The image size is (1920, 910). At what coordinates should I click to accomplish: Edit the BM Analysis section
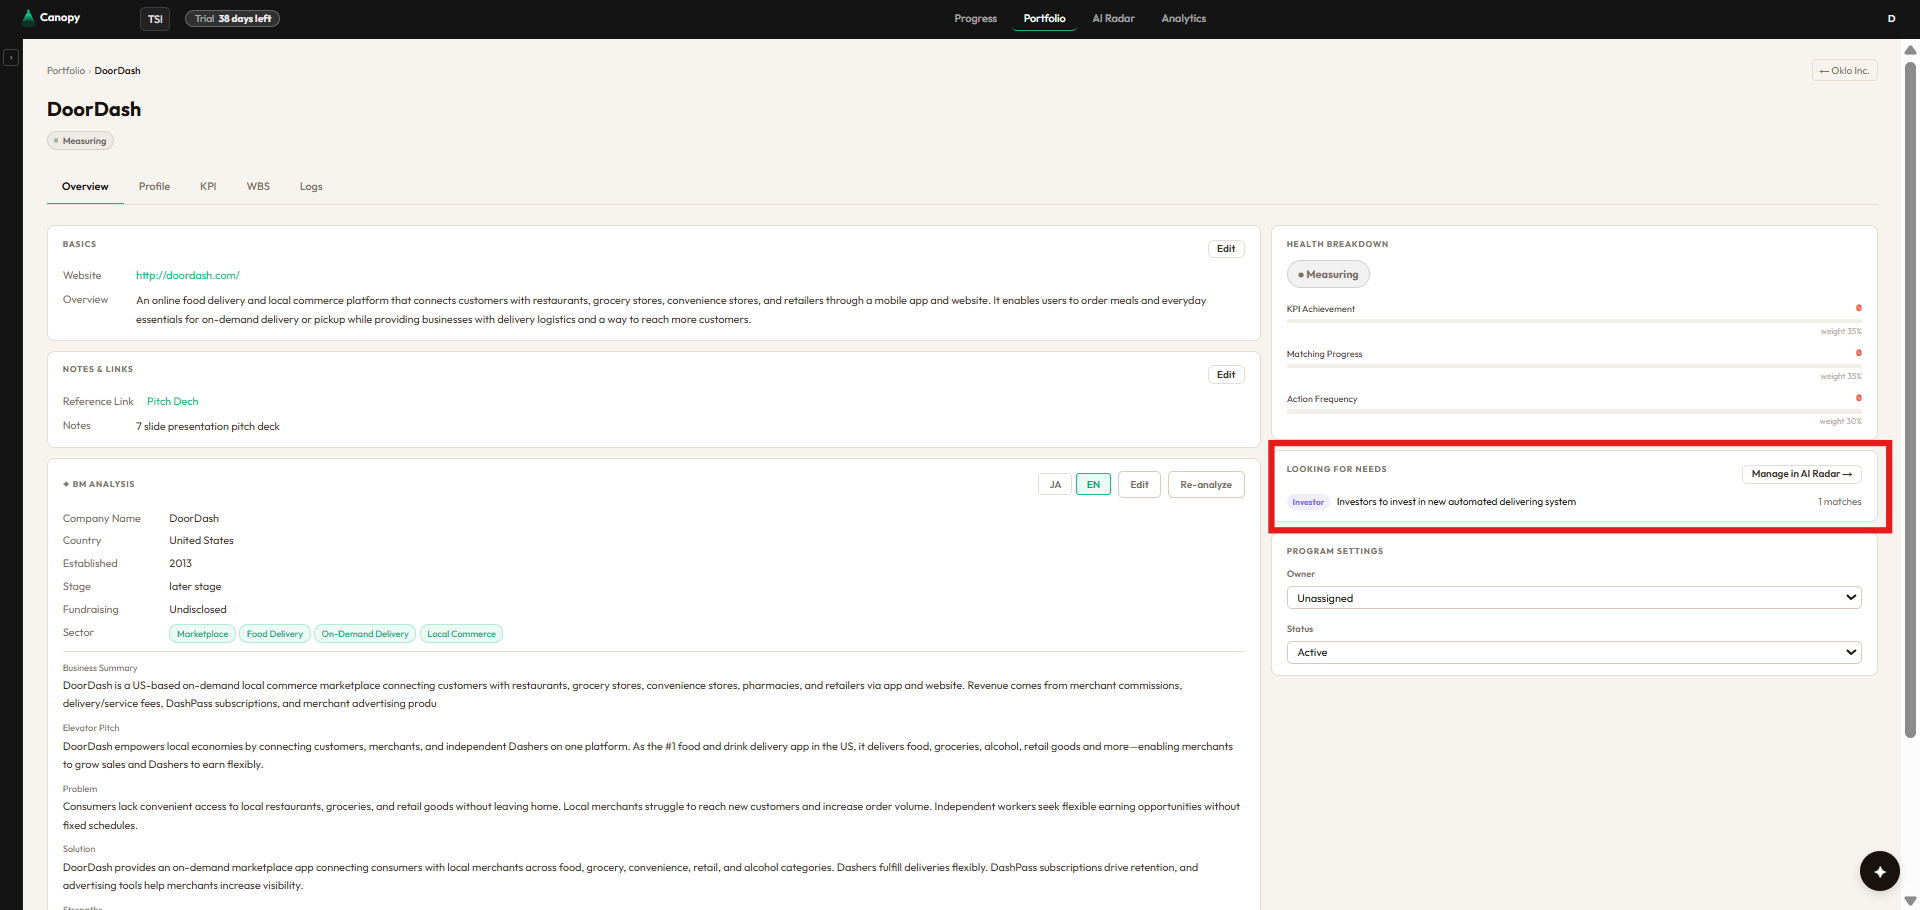pyautogui.click(x=1139, y=485)
